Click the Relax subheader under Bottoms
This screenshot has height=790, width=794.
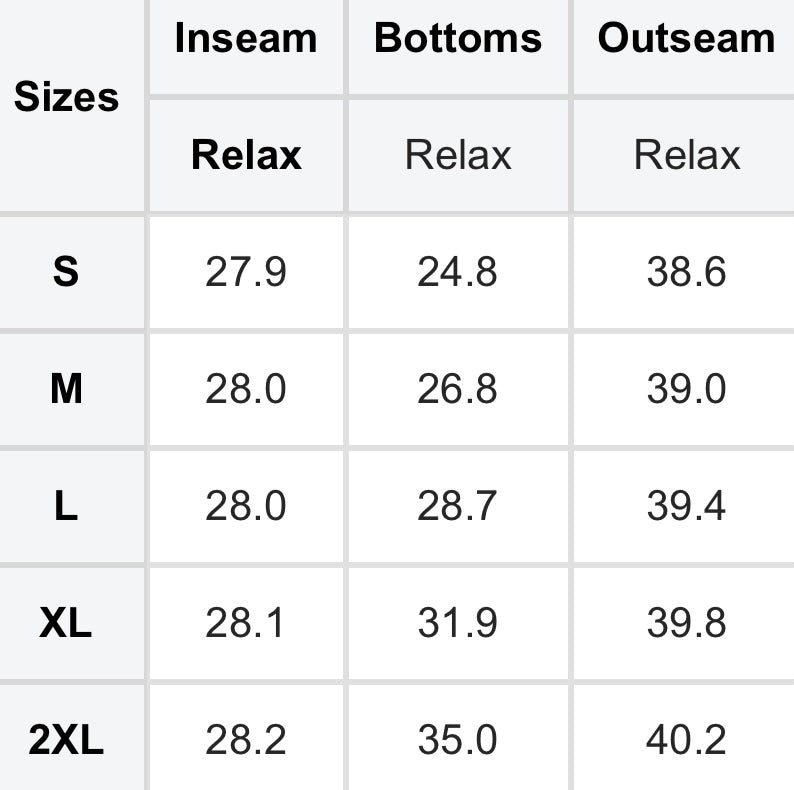click(x=458, y=155)
